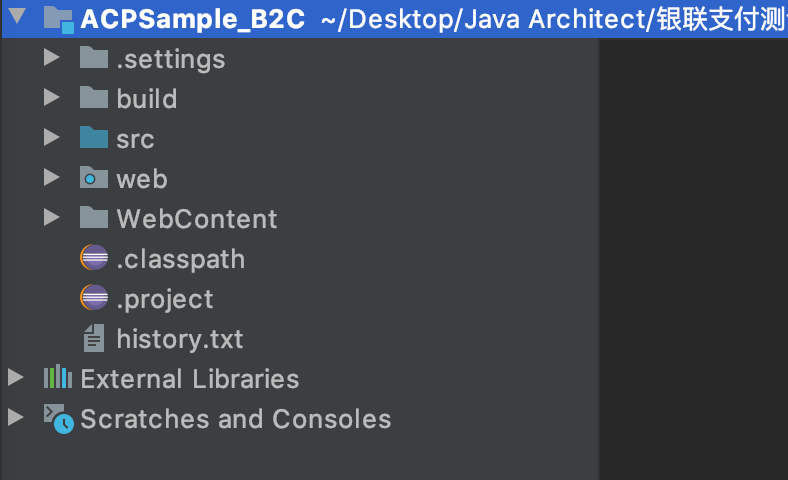Image resolution: width=788 pixels, height=480 pixels.
Task: Collapse the ACPSample_B2C project root
Action: (17, 16)
